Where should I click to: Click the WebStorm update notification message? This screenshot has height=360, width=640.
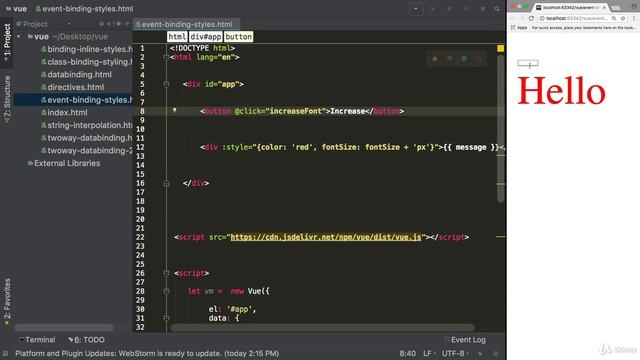tap(147, 353)
